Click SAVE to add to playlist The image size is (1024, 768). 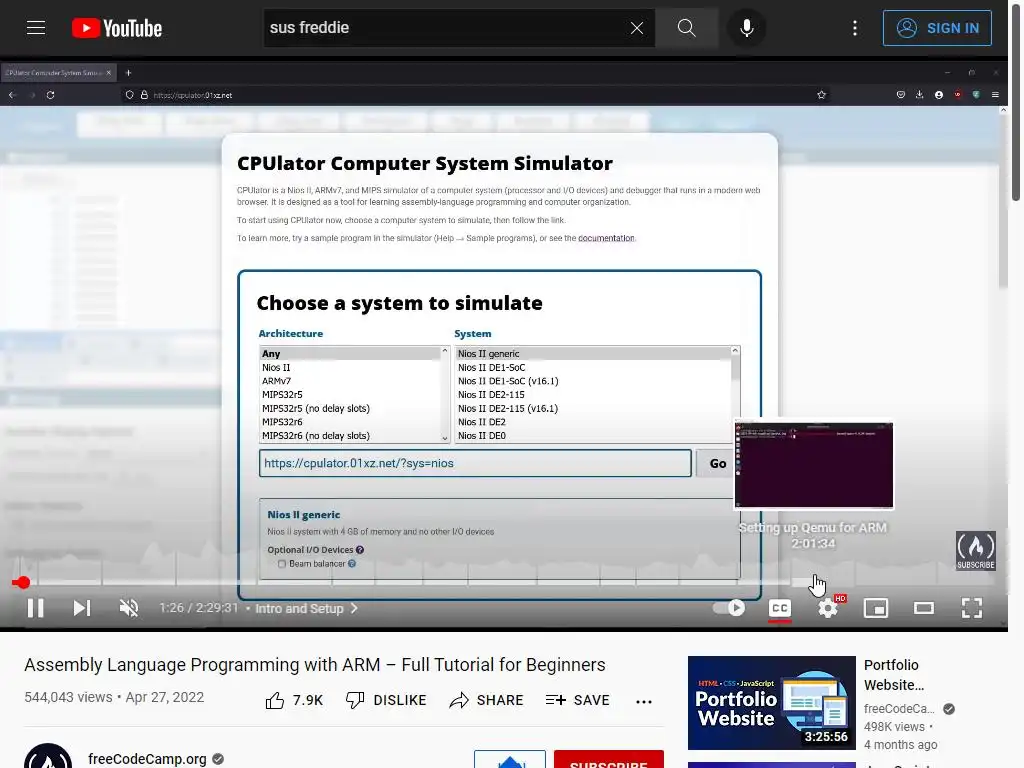[577, 700]
